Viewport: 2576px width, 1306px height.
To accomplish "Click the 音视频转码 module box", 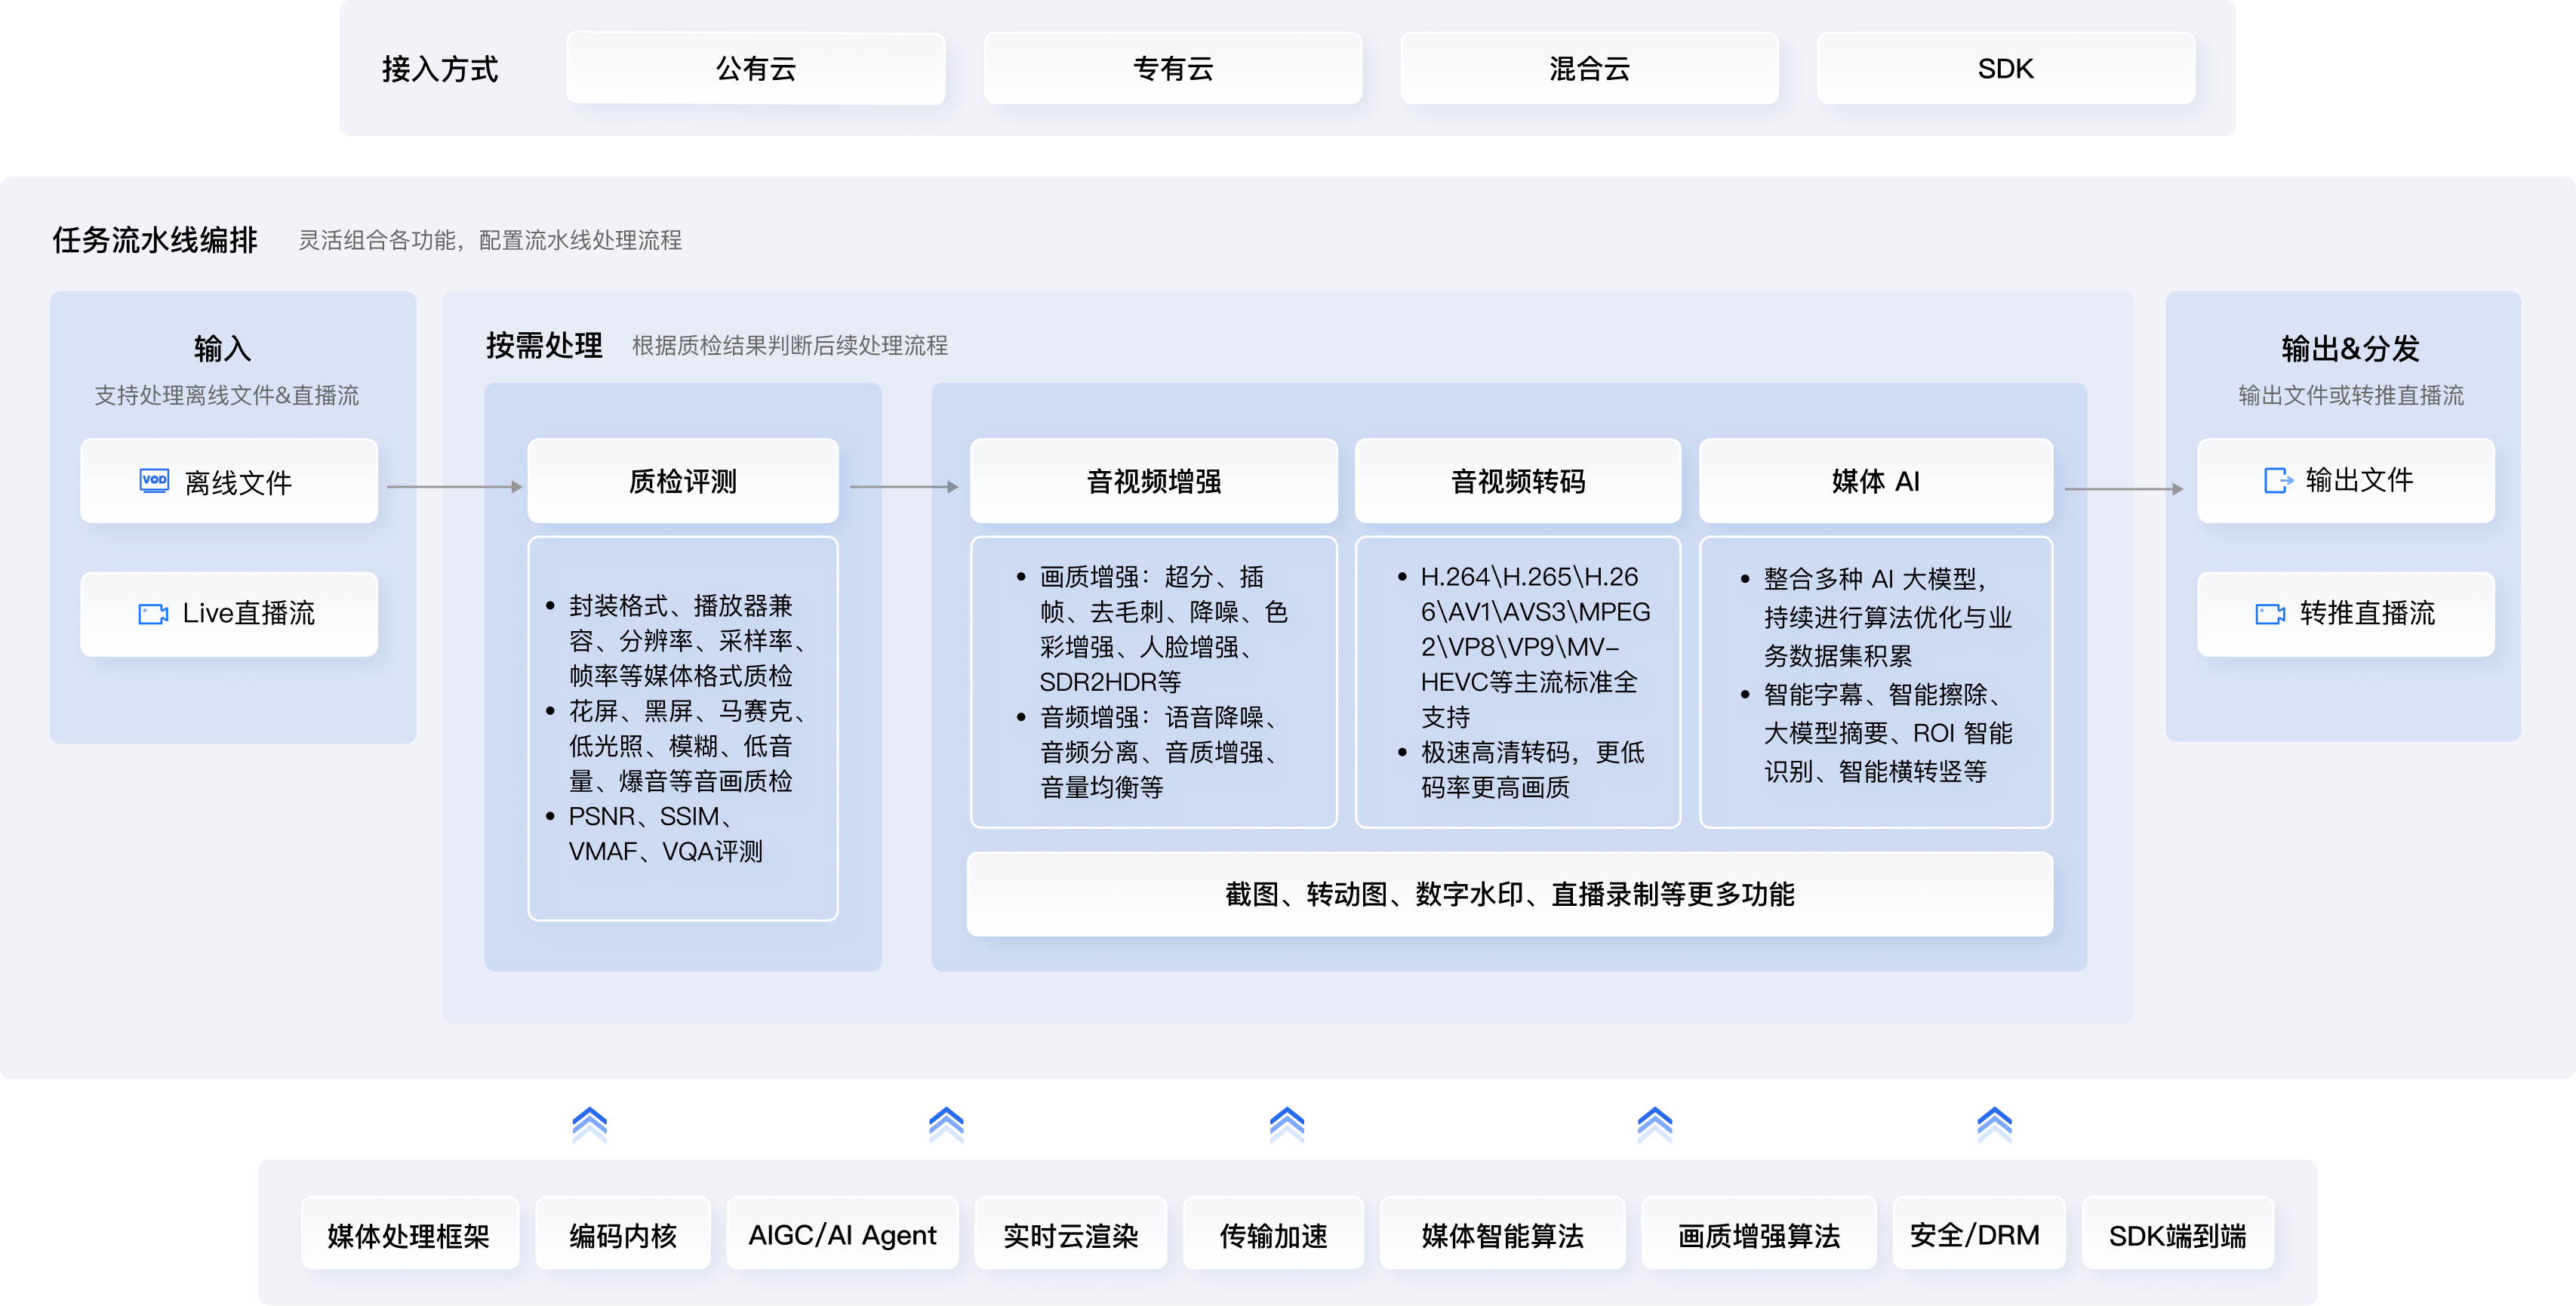I will pyautogui.click(x=1517, y=481).
